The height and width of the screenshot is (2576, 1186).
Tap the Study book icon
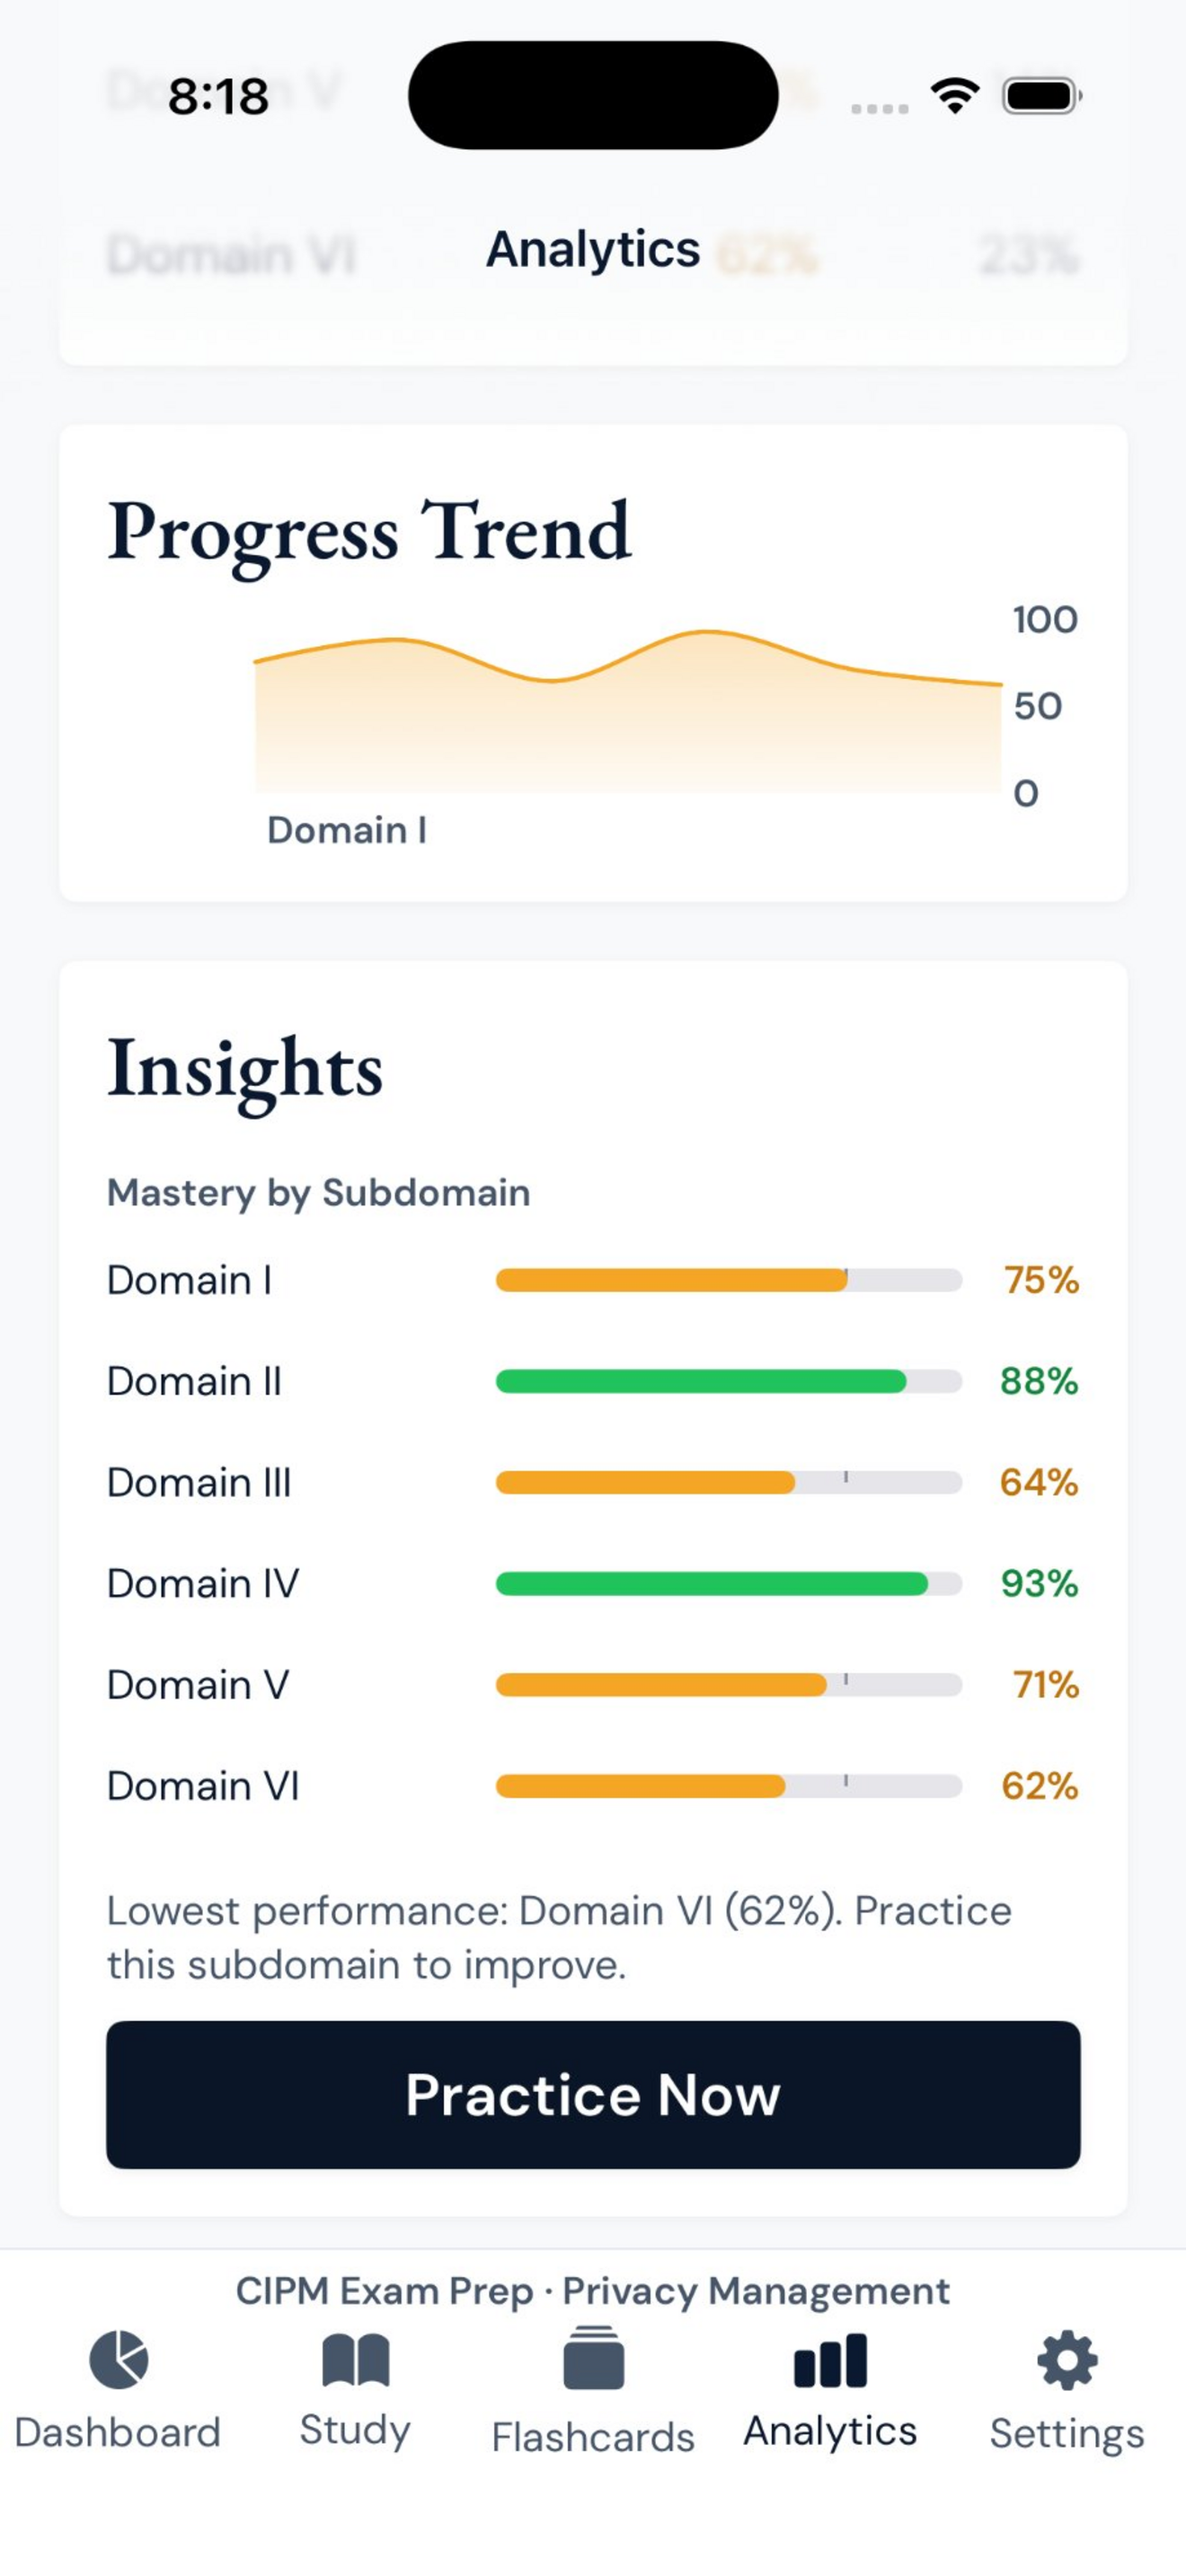[355, 2360]
